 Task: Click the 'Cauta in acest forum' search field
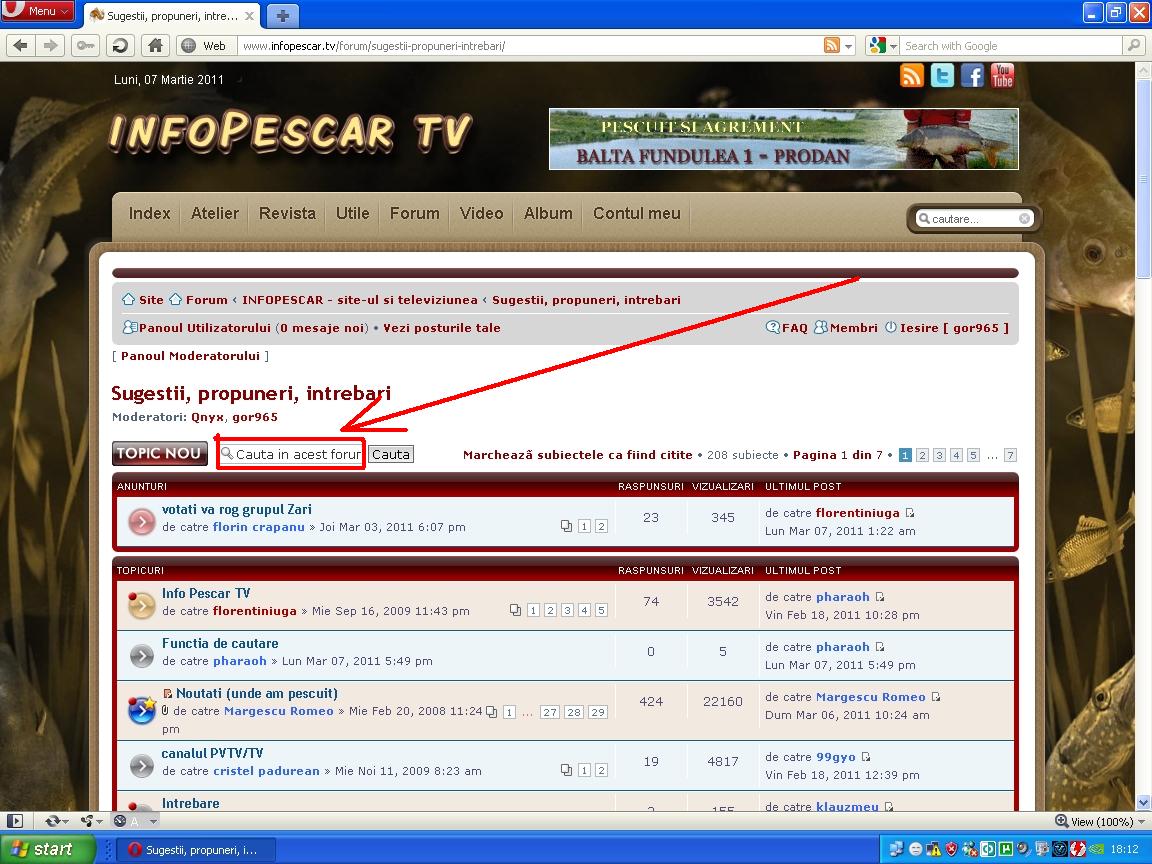297,454
